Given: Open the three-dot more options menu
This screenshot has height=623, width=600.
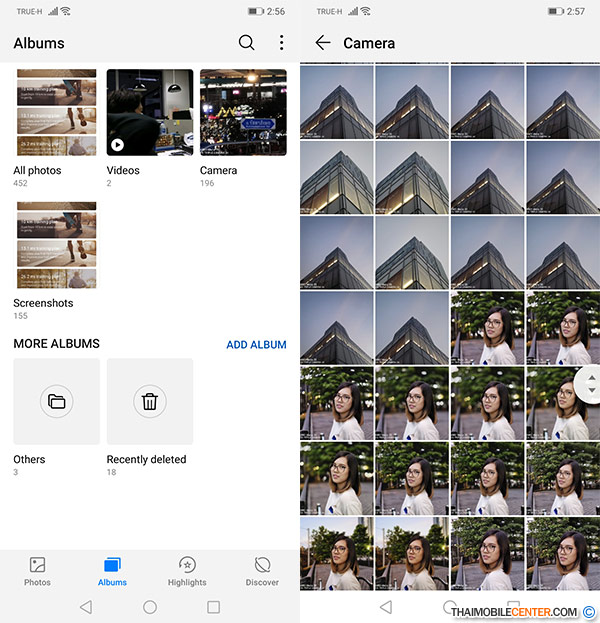Looking at the screenshot, I should click(x=281, y=43).
